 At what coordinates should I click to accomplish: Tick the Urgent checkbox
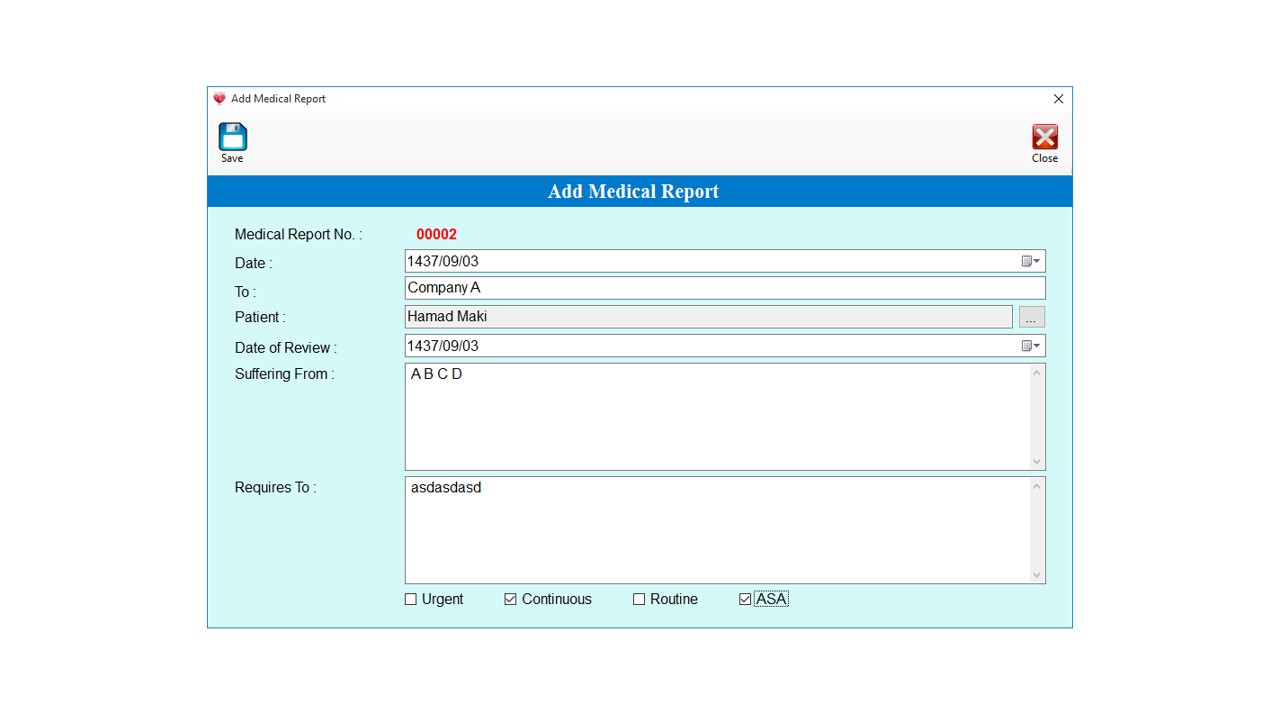(410, 599)
